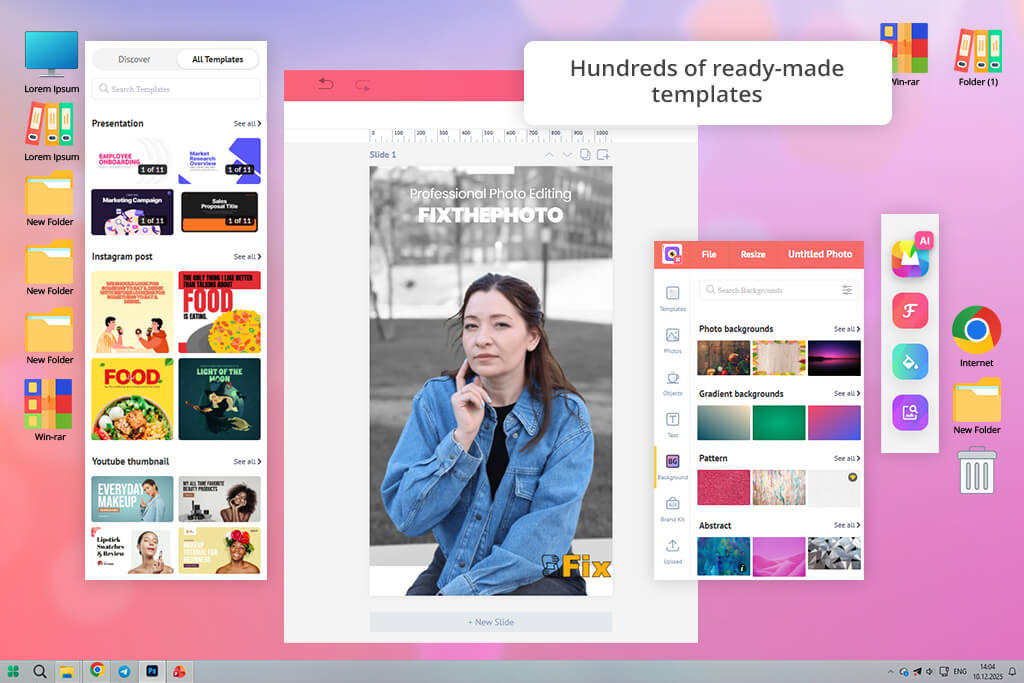The width and height of the screenshot is (1024, 683).
Task: Click in the Search Backgrounds field
Action: tap(778, 290)
